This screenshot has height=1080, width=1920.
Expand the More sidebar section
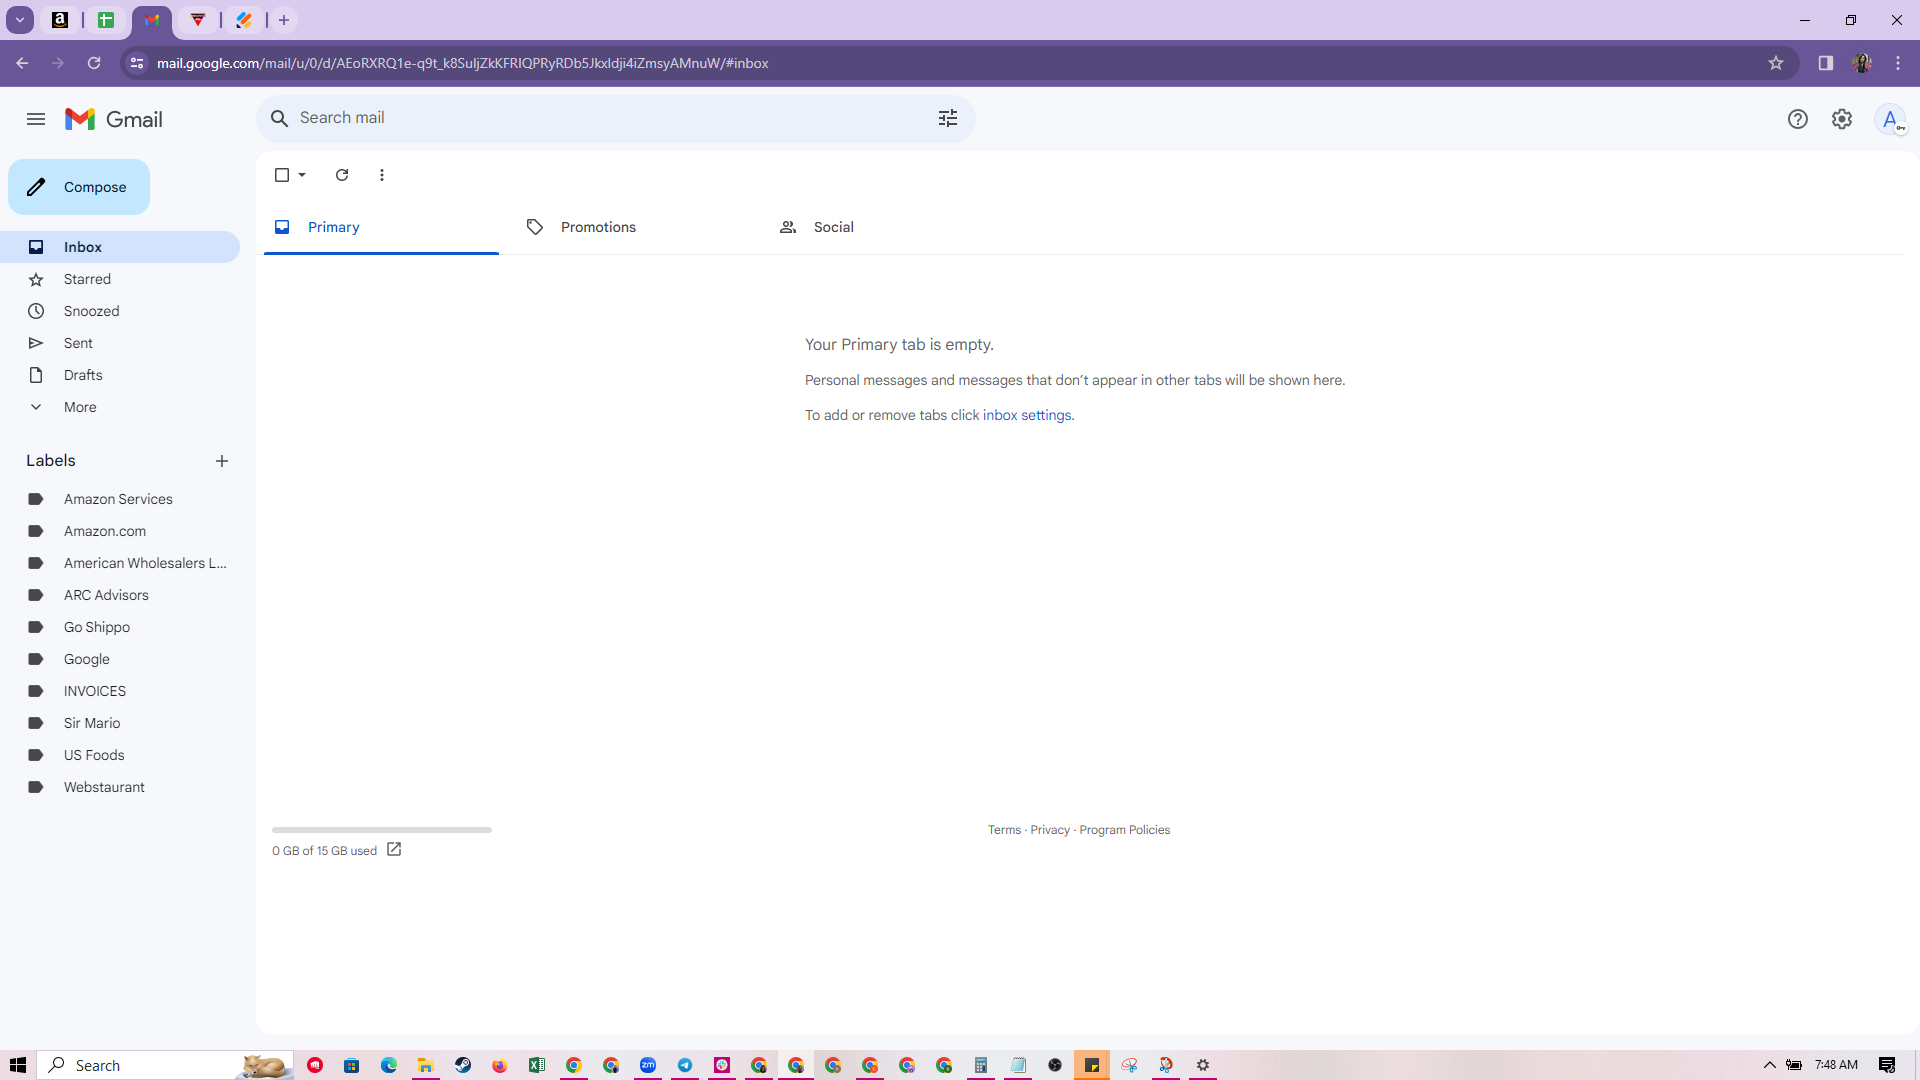point(120,407)
